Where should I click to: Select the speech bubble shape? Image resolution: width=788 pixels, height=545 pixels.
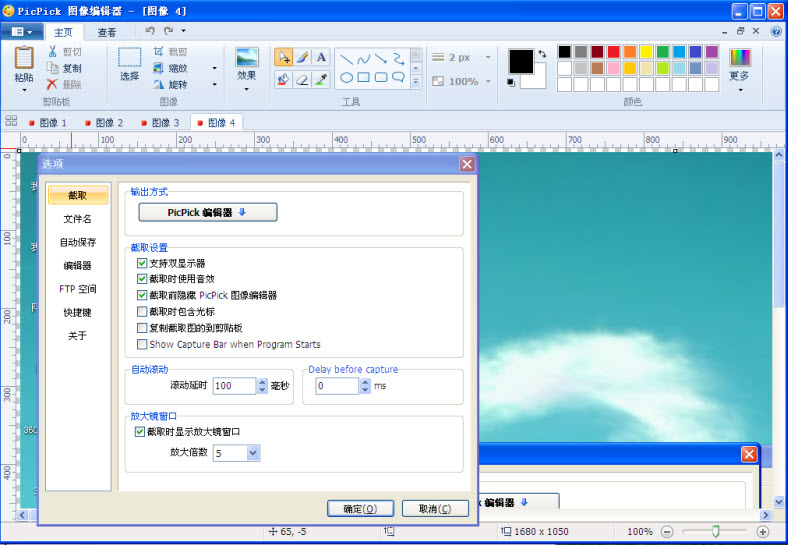tap(399, 77)
